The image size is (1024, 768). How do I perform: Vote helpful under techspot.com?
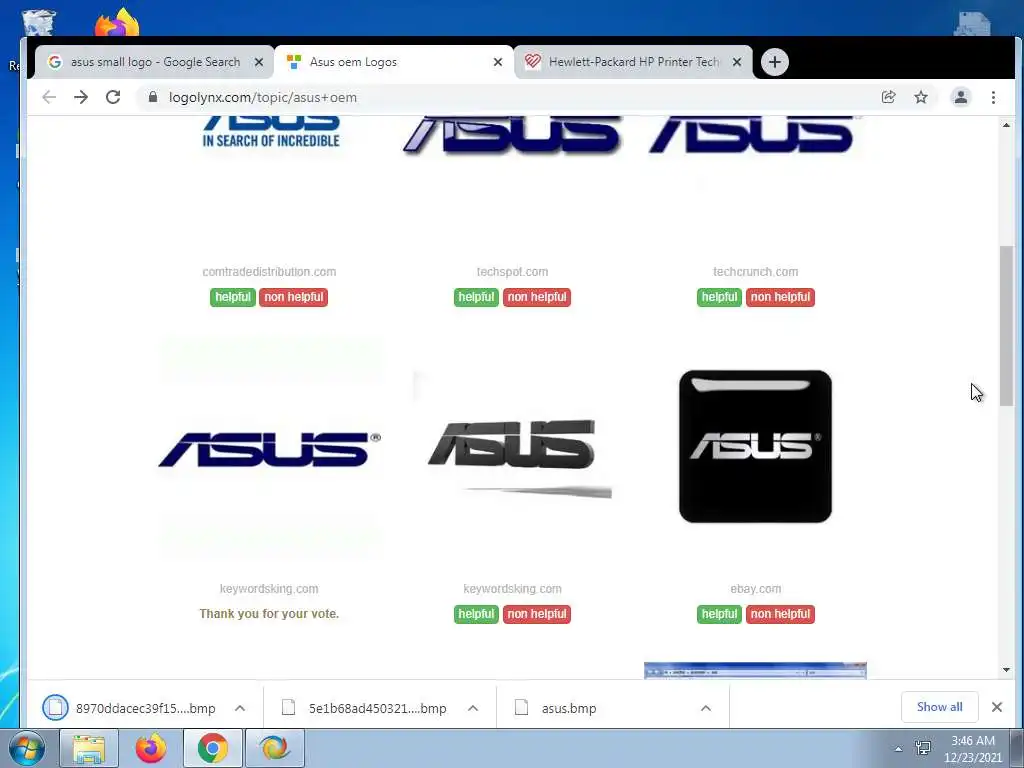tap(476, 297)
